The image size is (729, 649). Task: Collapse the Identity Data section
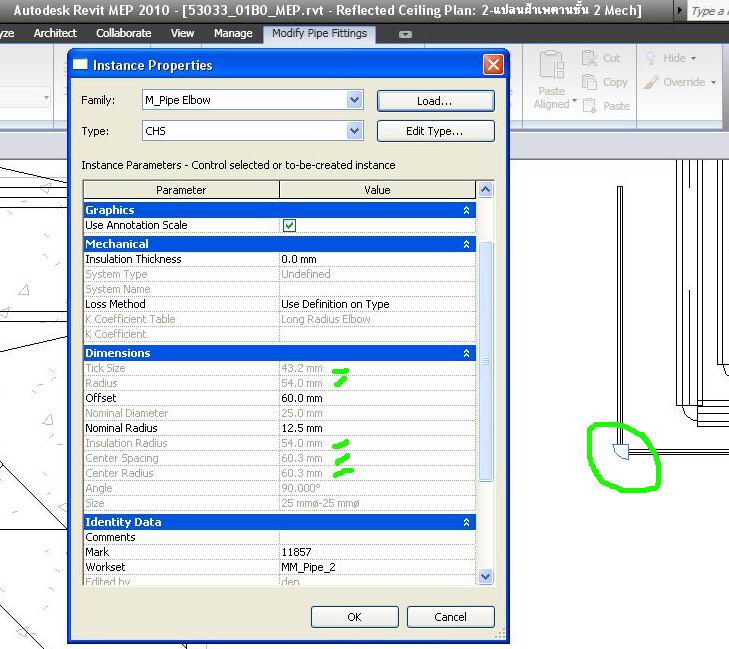coord(466,522)
